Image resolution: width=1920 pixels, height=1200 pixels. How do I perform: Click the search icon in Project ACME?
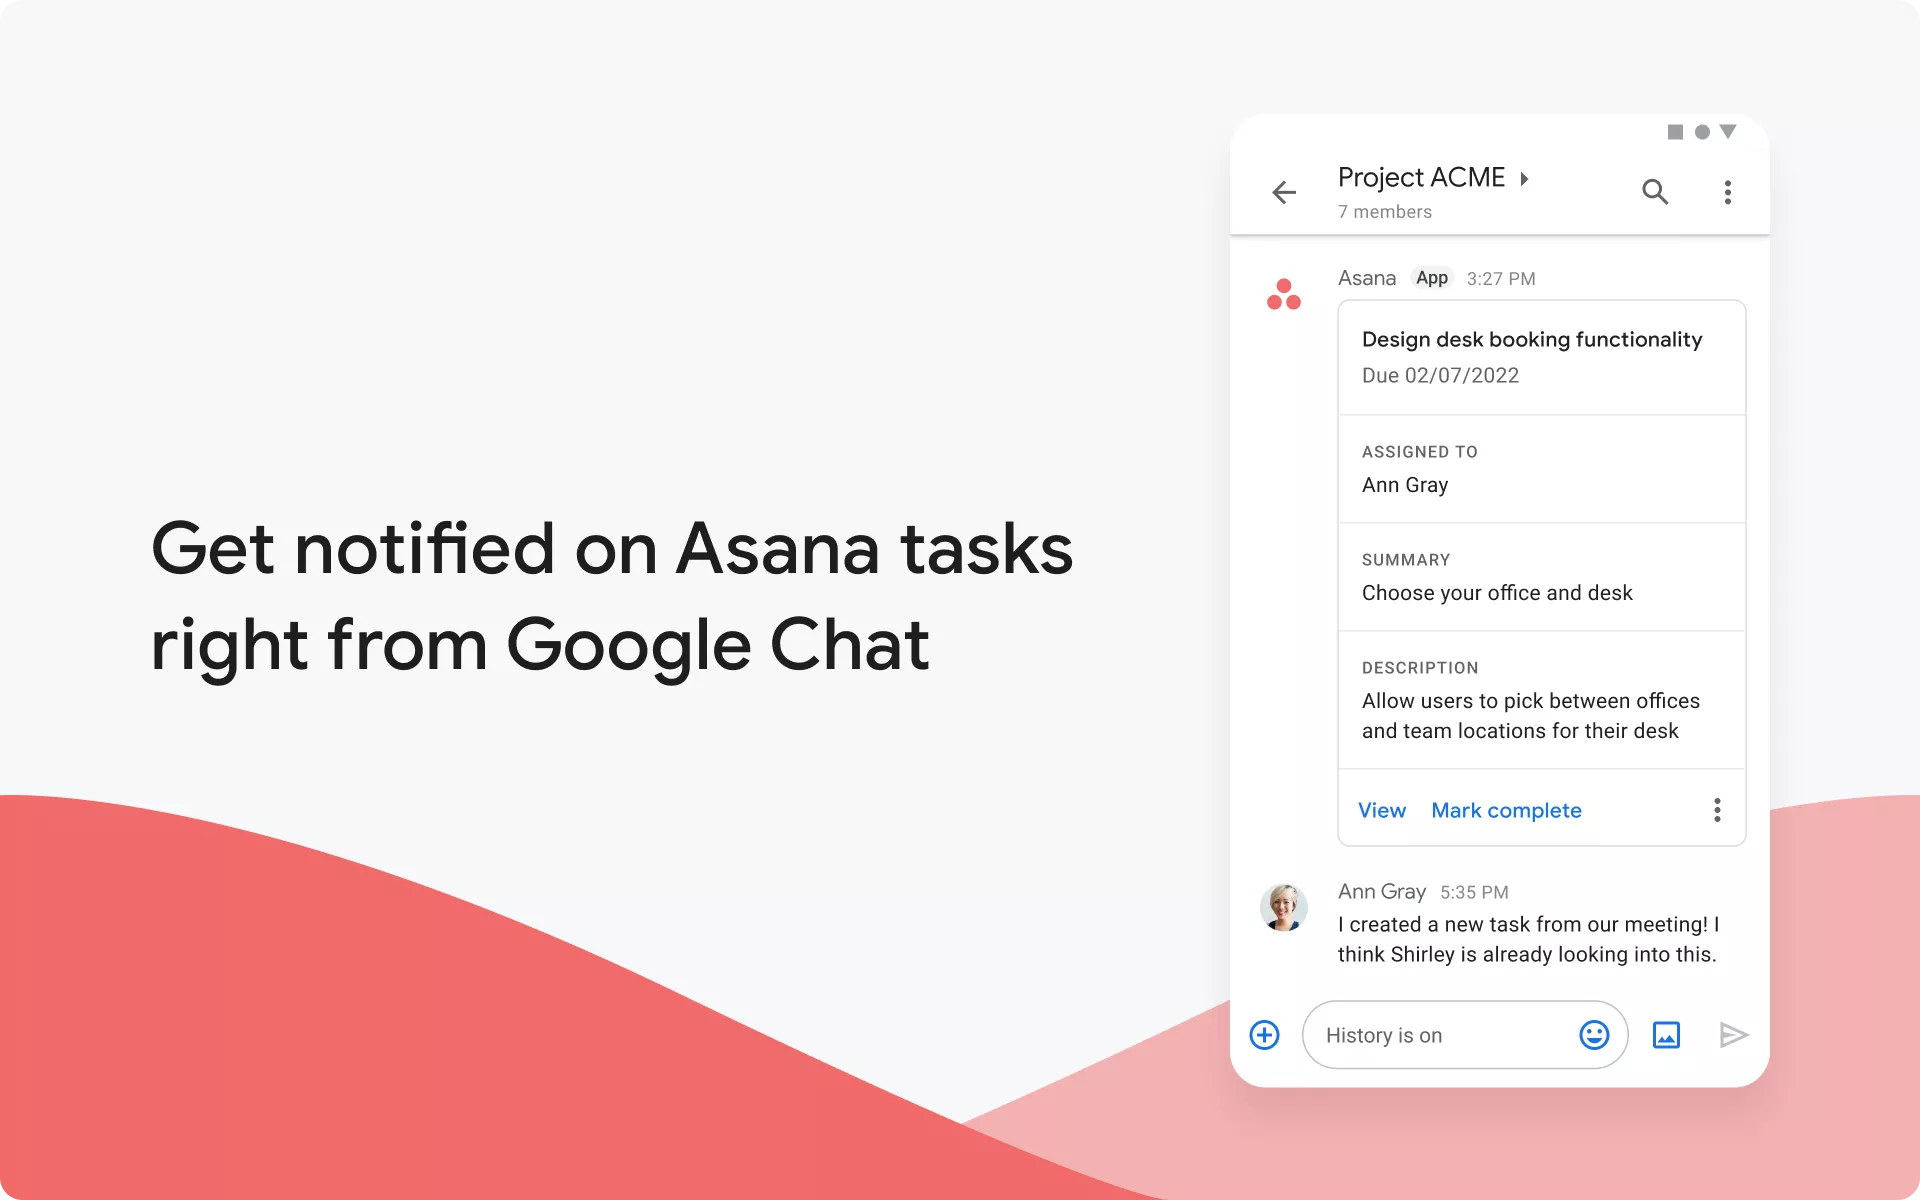tap(1655, 191)
